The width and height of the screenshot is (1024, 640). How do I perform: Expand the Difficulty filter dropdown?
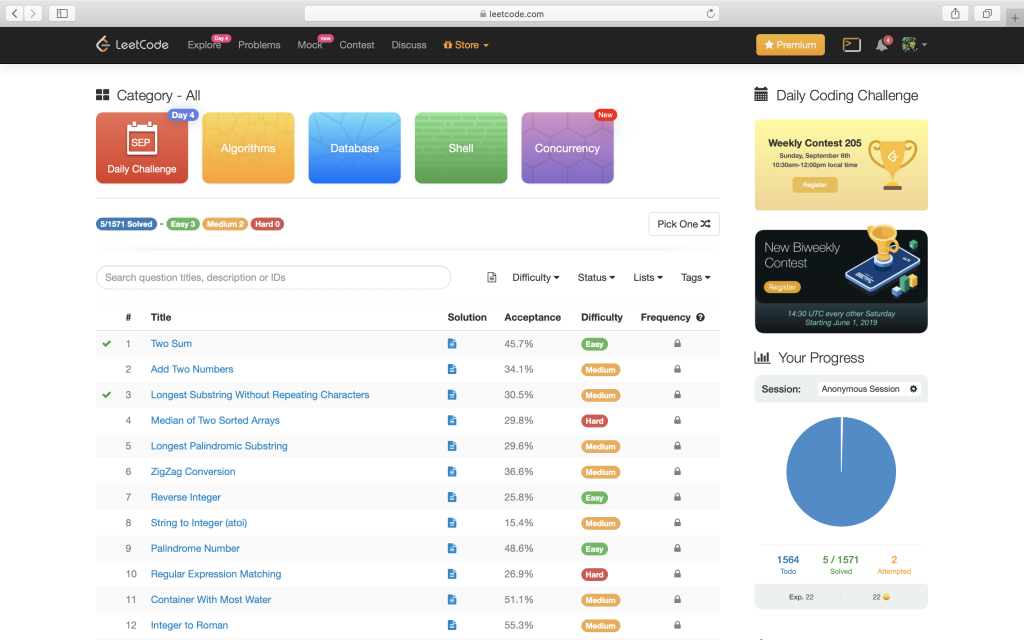536,278
